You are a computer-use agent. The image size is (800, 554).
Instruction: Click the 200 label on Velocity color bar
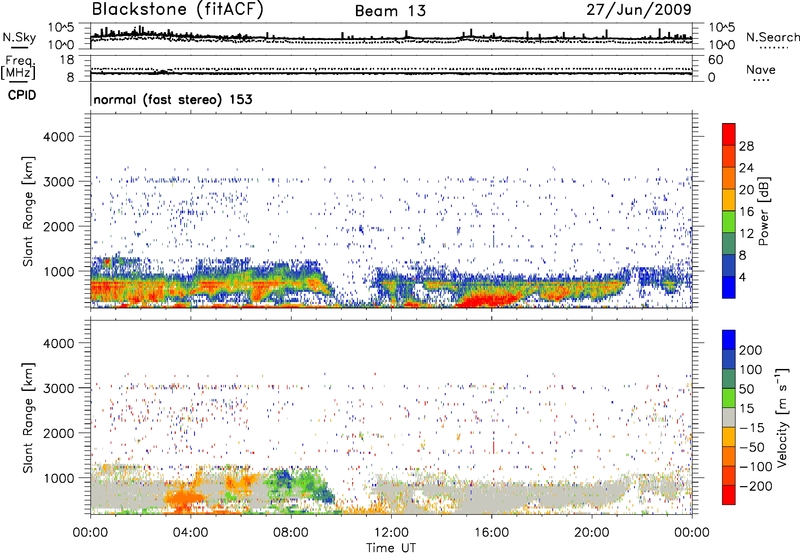[x=750, y=350]
